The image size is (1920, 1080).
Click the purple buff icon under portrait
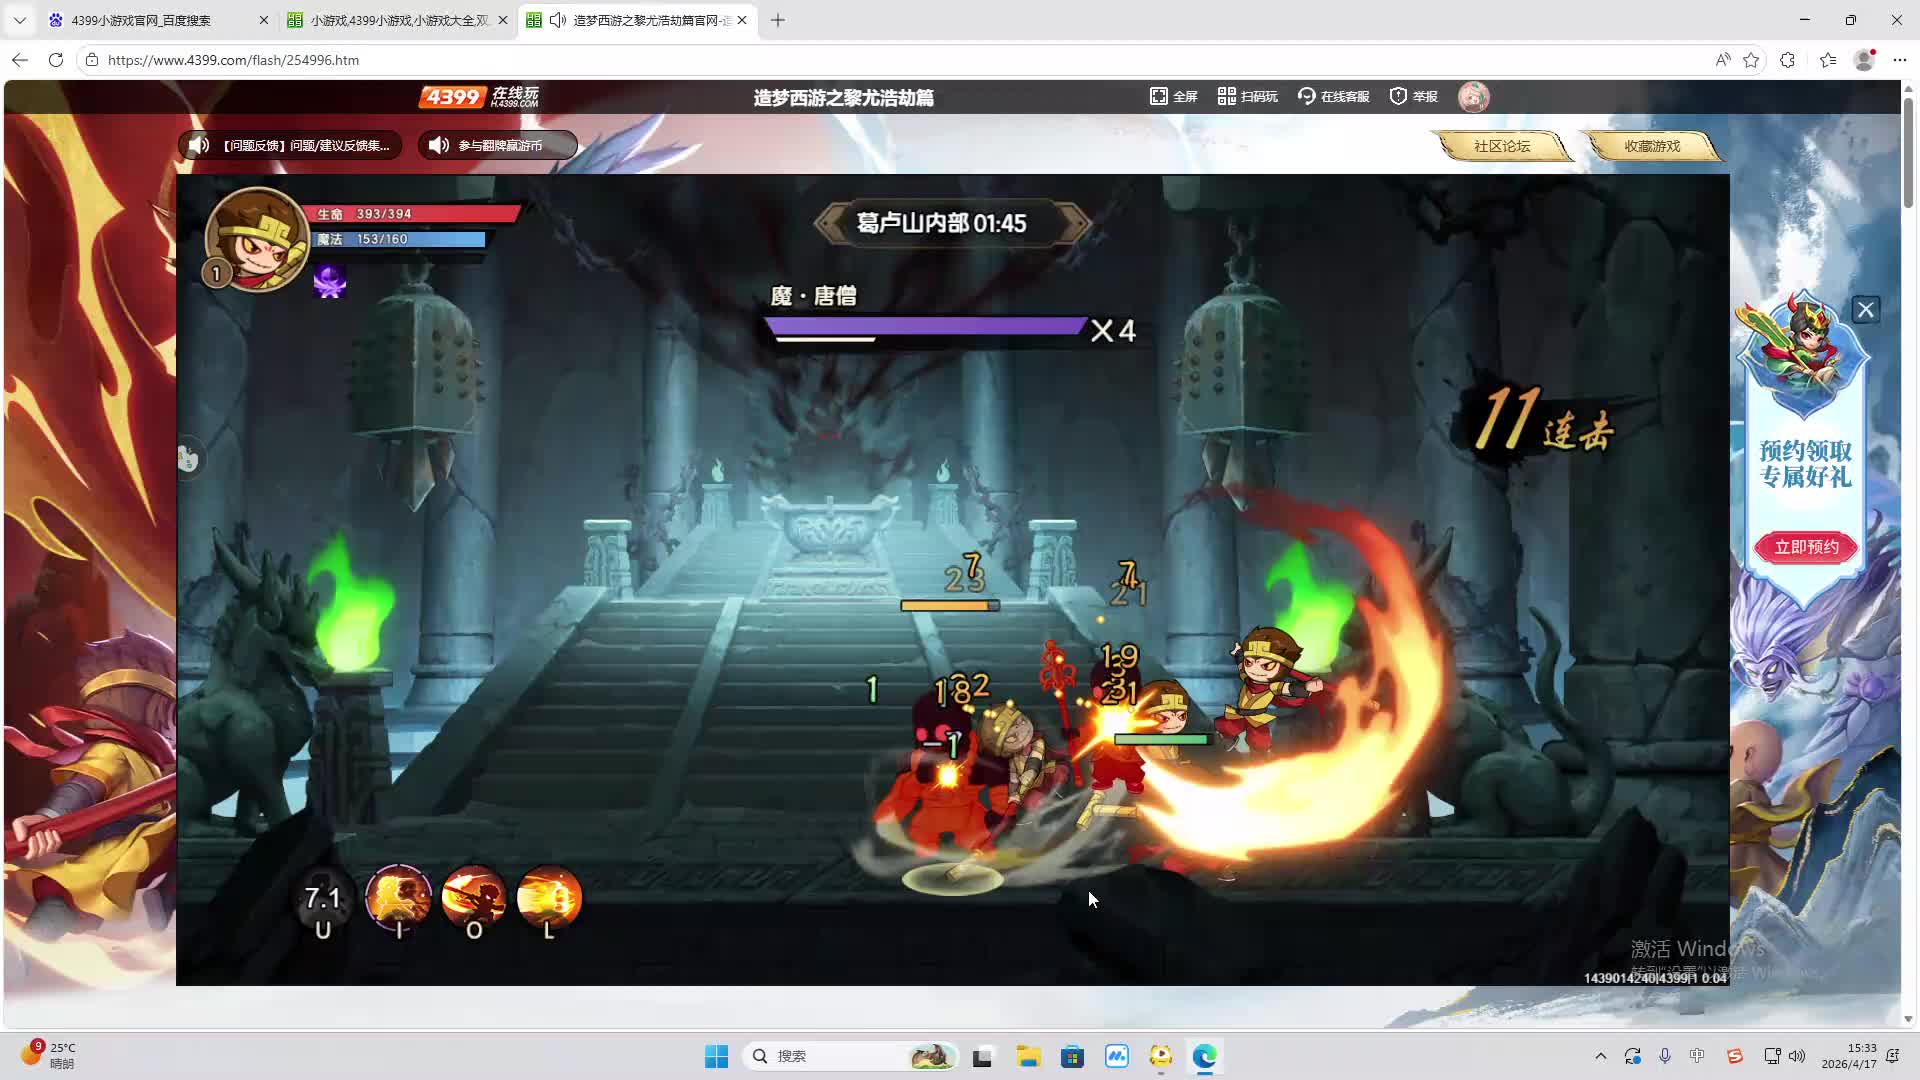tap(330, 281)
